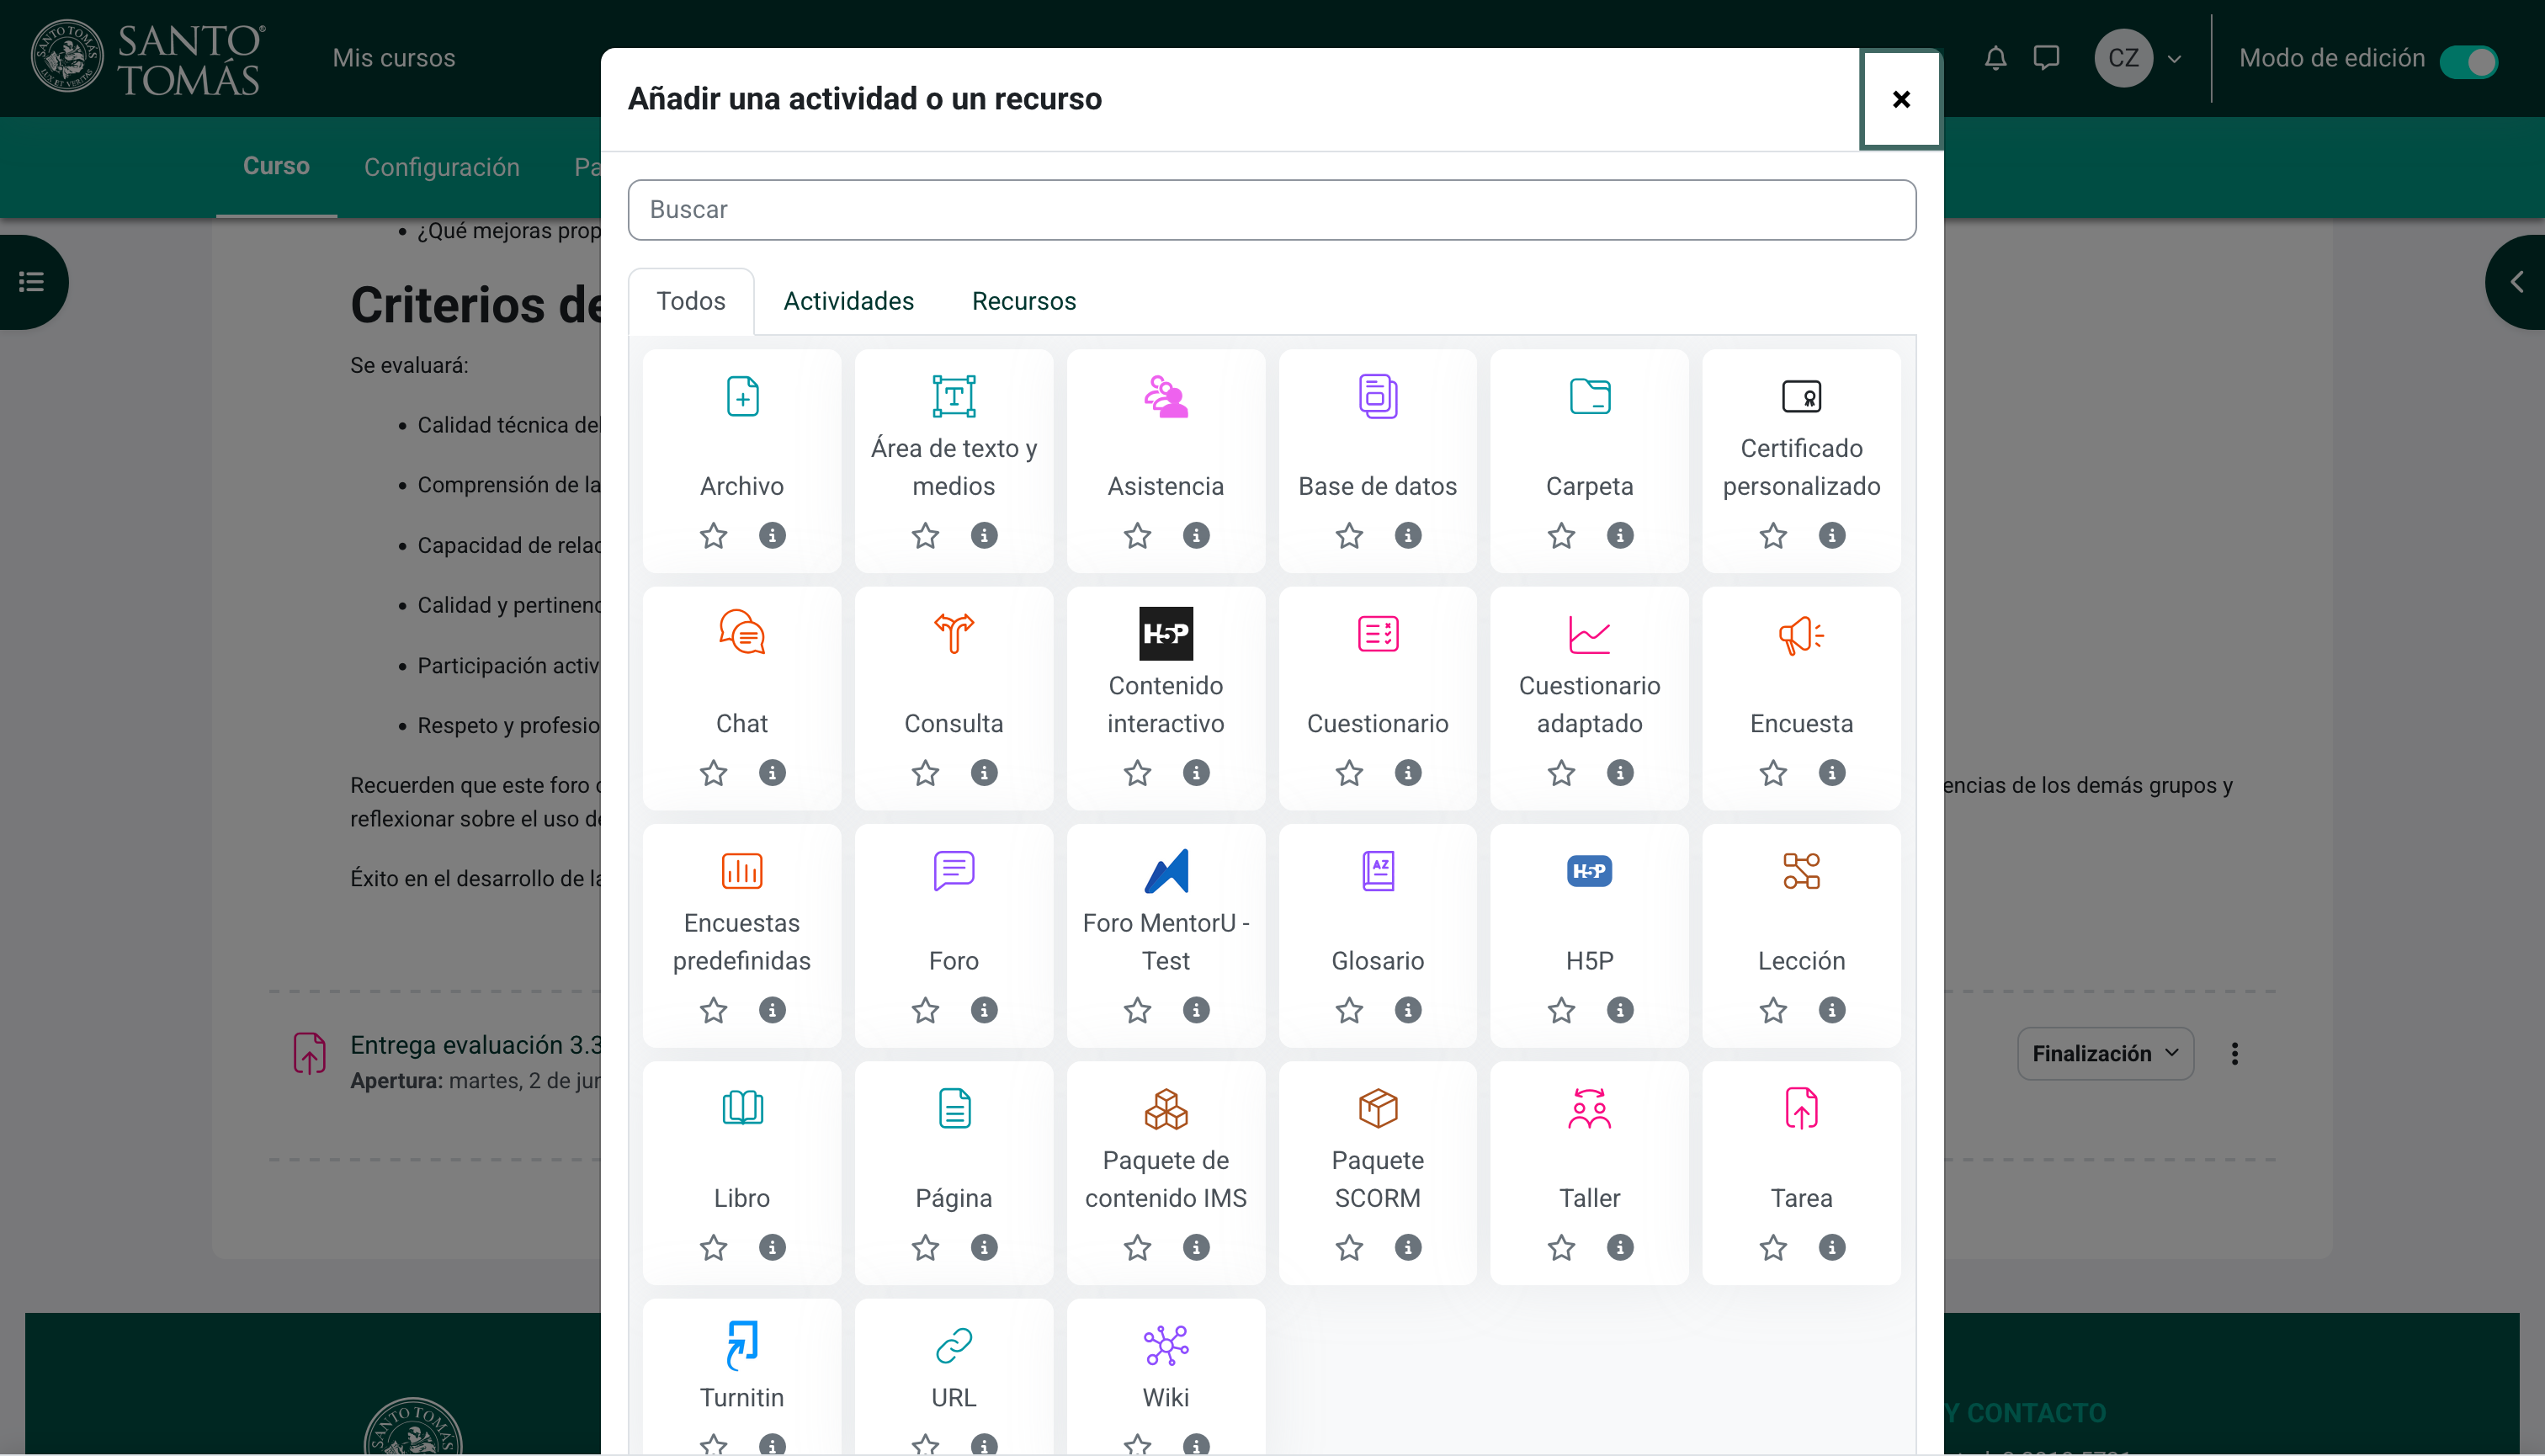Open info about Encuesta

[x=1832, y=772]
